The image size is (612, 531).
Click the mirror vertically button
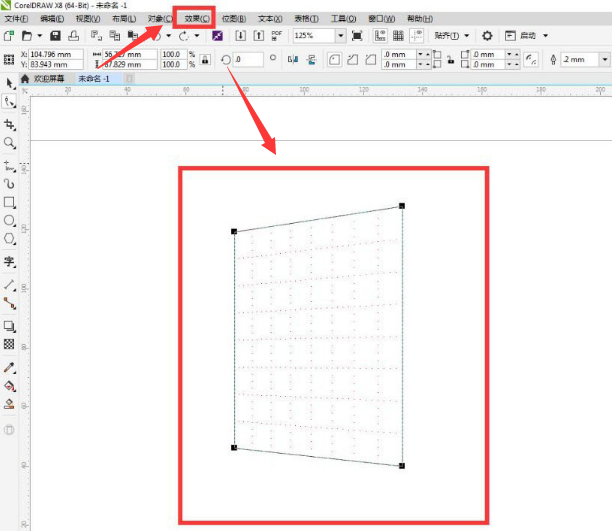click(x=311, y=59)
